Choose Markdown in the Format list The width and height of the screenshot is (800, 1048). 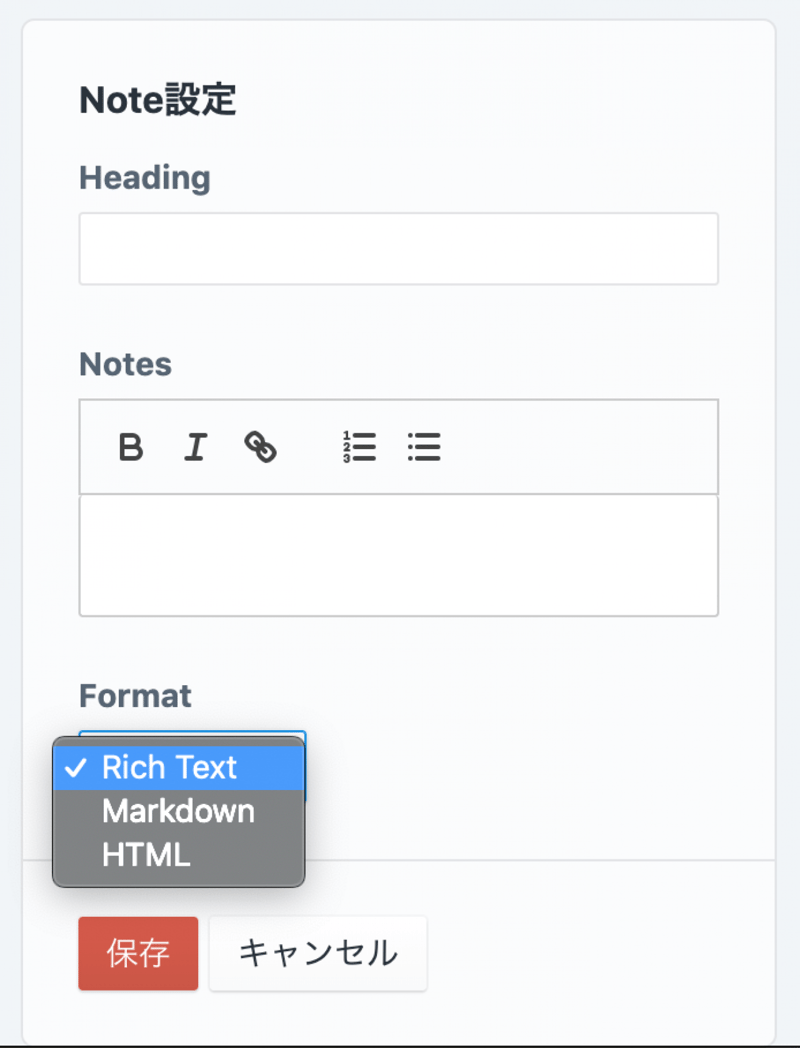[x=178, y=811]
